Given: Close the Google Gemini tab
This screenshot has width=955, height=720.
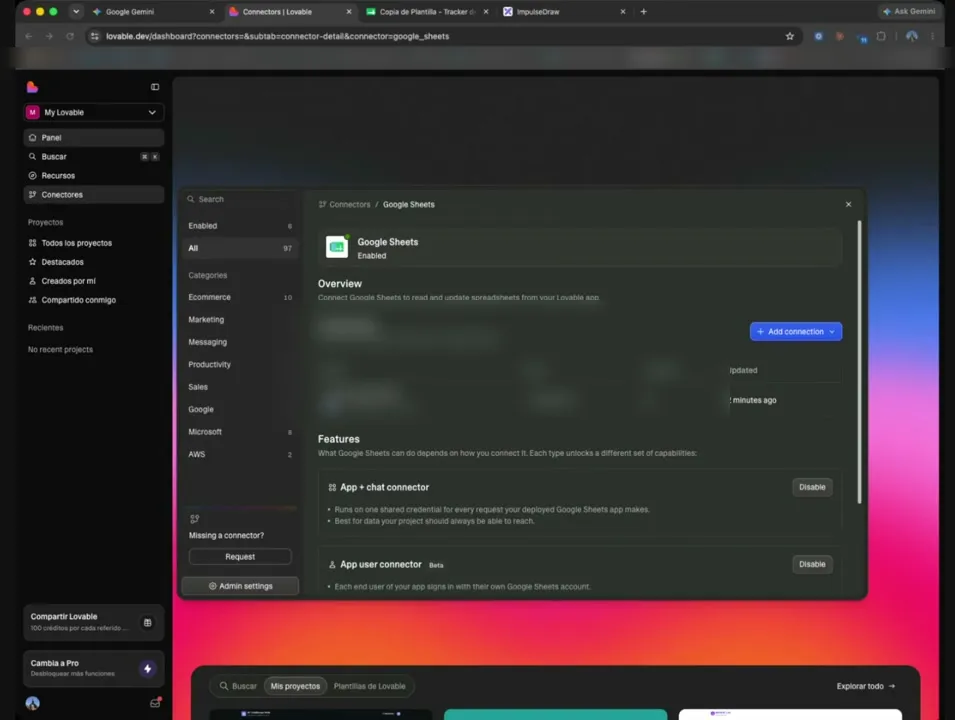Looking at the screenshot, I should [x=212, y=12].
